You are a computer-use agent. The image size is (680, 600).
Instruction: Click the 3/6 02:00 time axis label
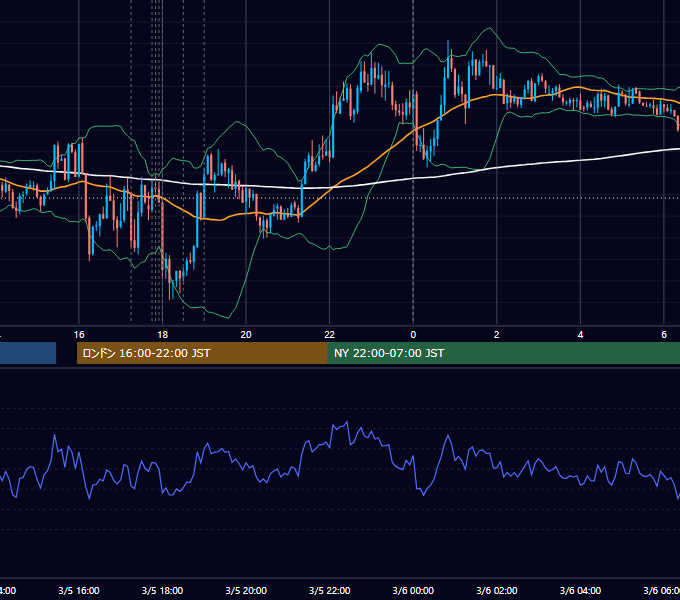pyautogui.click(x=497, y=590)
